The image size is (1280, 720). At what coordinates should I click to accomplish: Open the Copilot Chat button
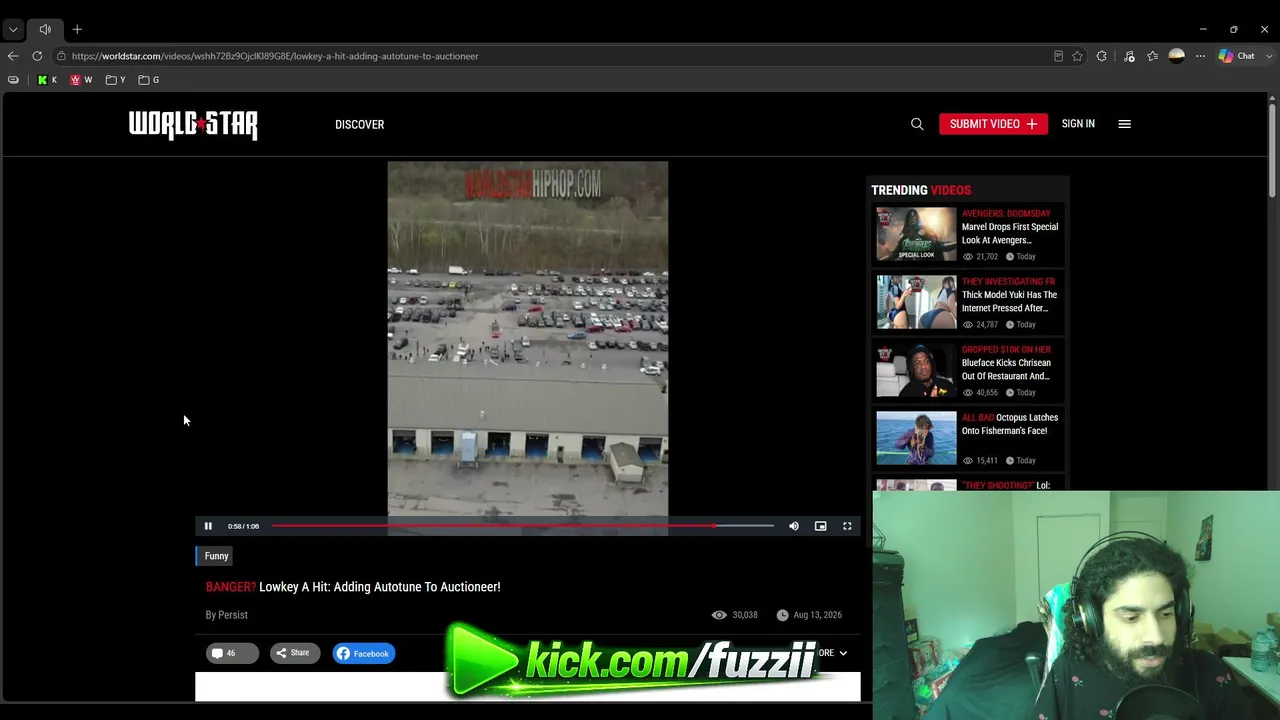tap(1236, 56)
